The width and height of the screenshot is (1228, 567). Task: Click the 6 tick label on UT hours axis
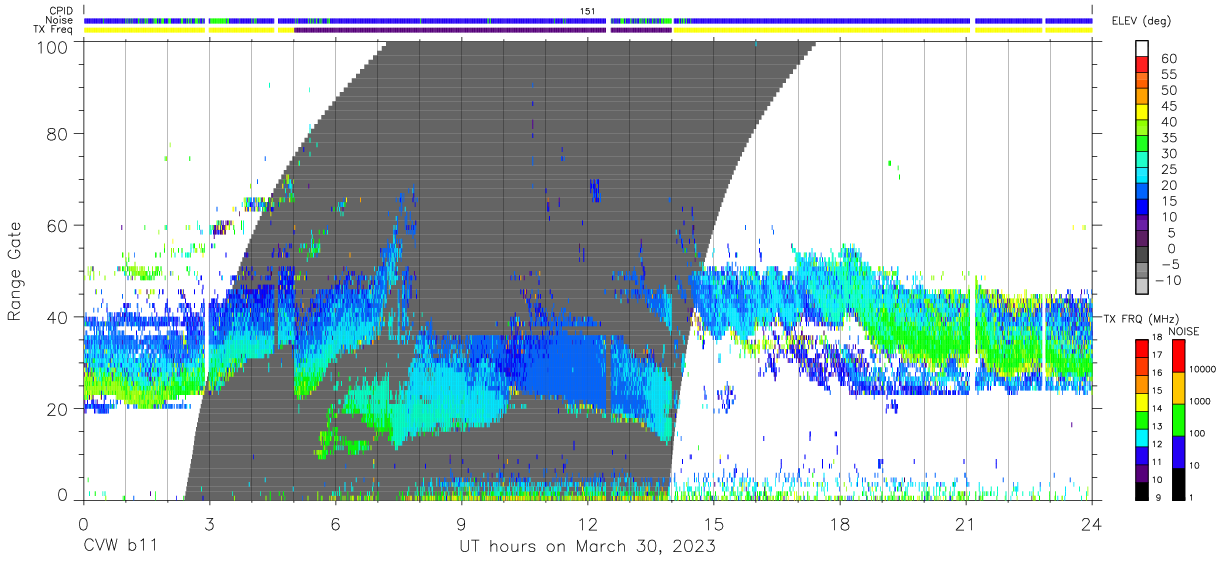pyautogui.click(x=335, y=523)
